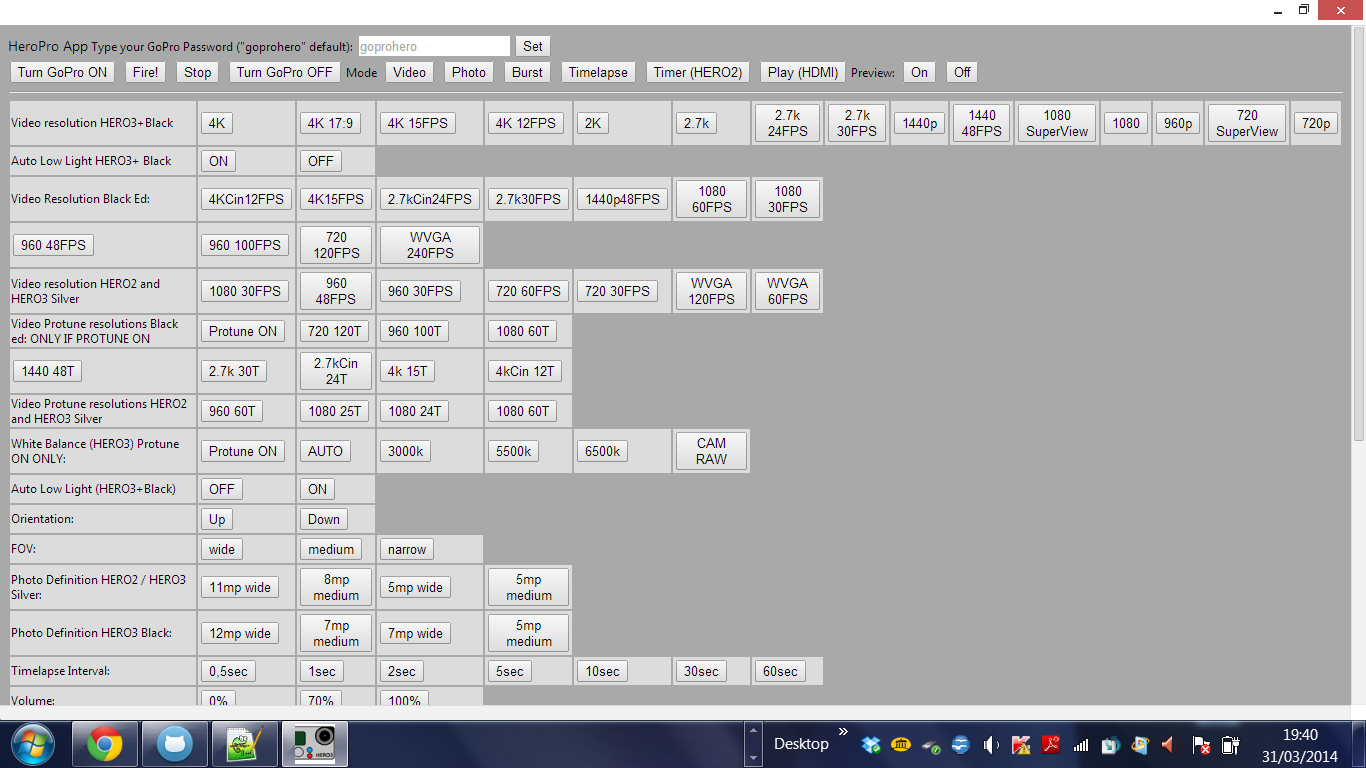Select 2.7kCin 24T Protune resolution
The image size is (1366, 768).
336,371
